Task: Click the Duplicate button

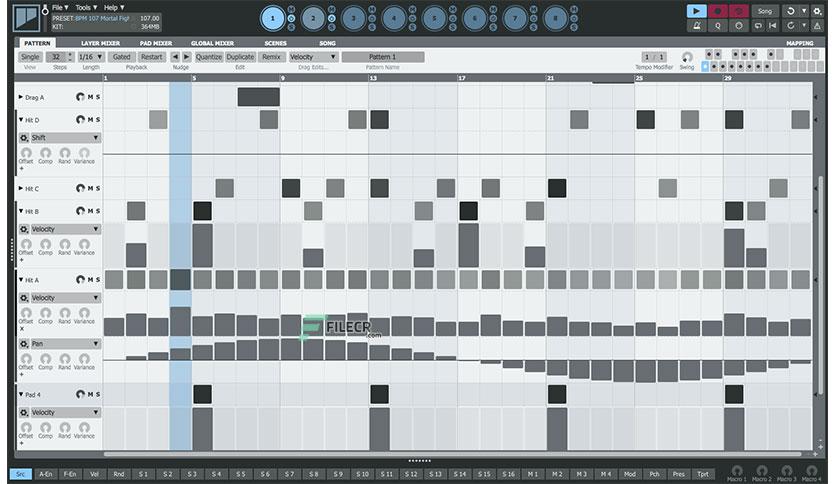Action: click(x=240, y=57)
